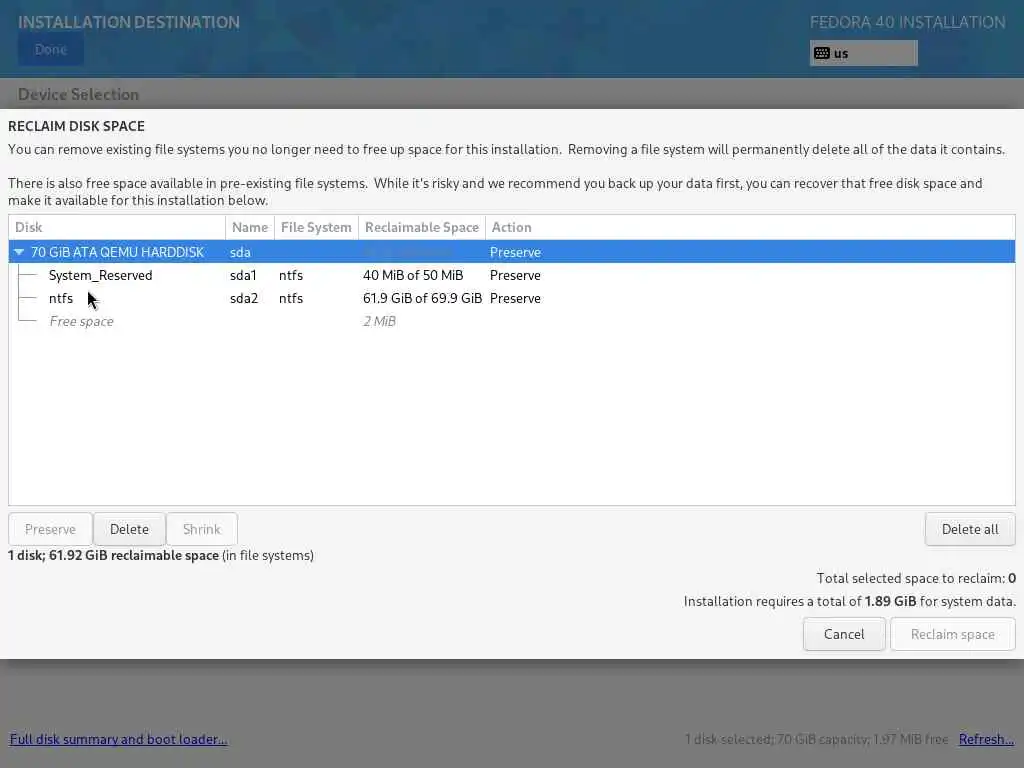Cancel the reclaim disk space dialog
Screen dimensions: 1024x768
[844, 634]
